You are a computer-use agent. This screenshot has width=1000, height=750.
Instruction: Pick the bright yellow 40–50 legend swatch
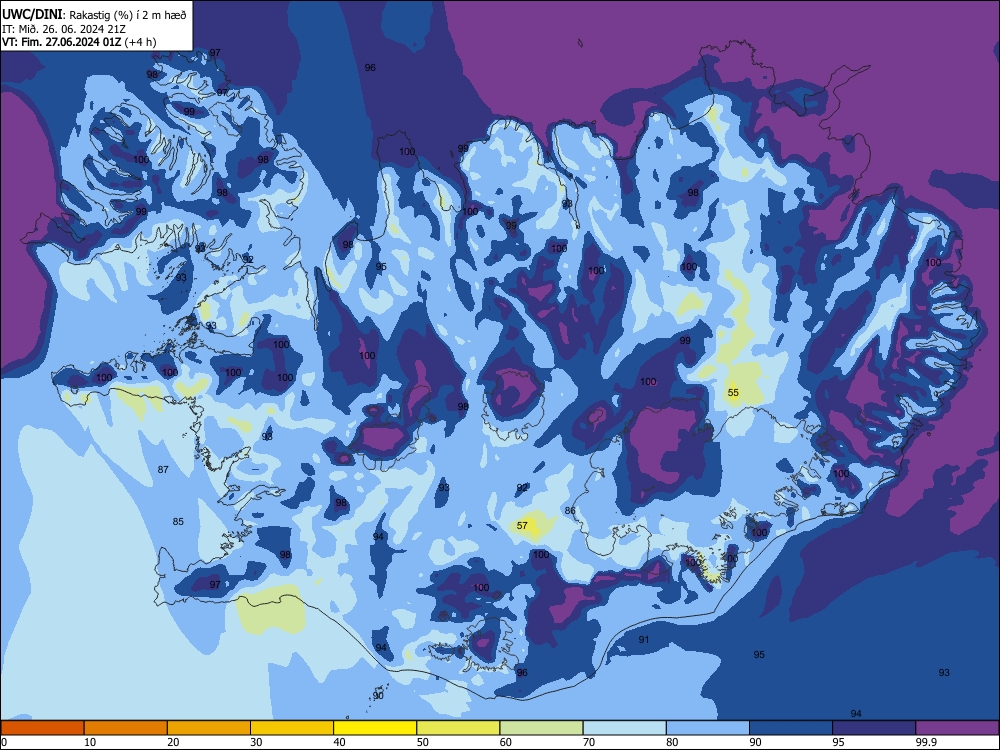pos(375,728)
